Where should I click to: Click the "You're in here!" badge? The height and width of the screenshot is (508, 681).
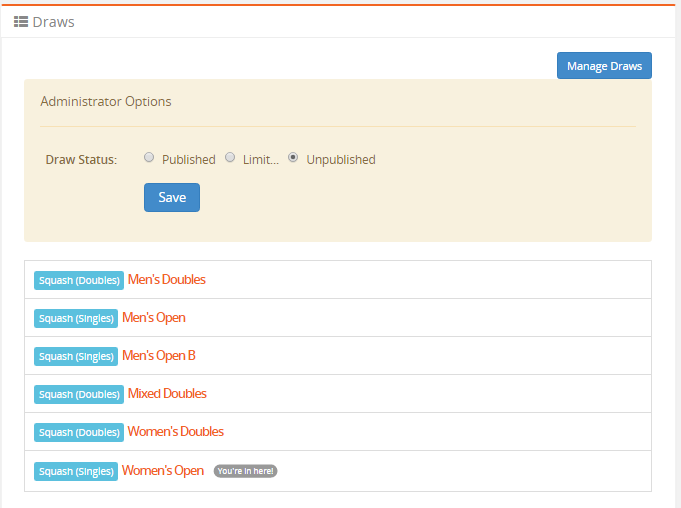point(245,471)
